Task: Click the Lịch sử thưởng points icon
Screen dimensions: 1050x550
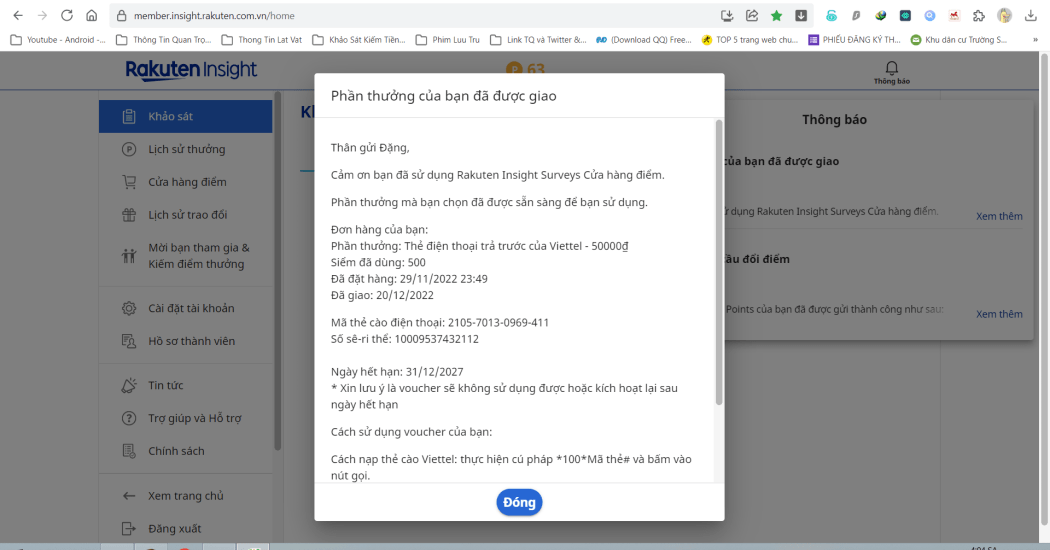Action: (129, 149)
